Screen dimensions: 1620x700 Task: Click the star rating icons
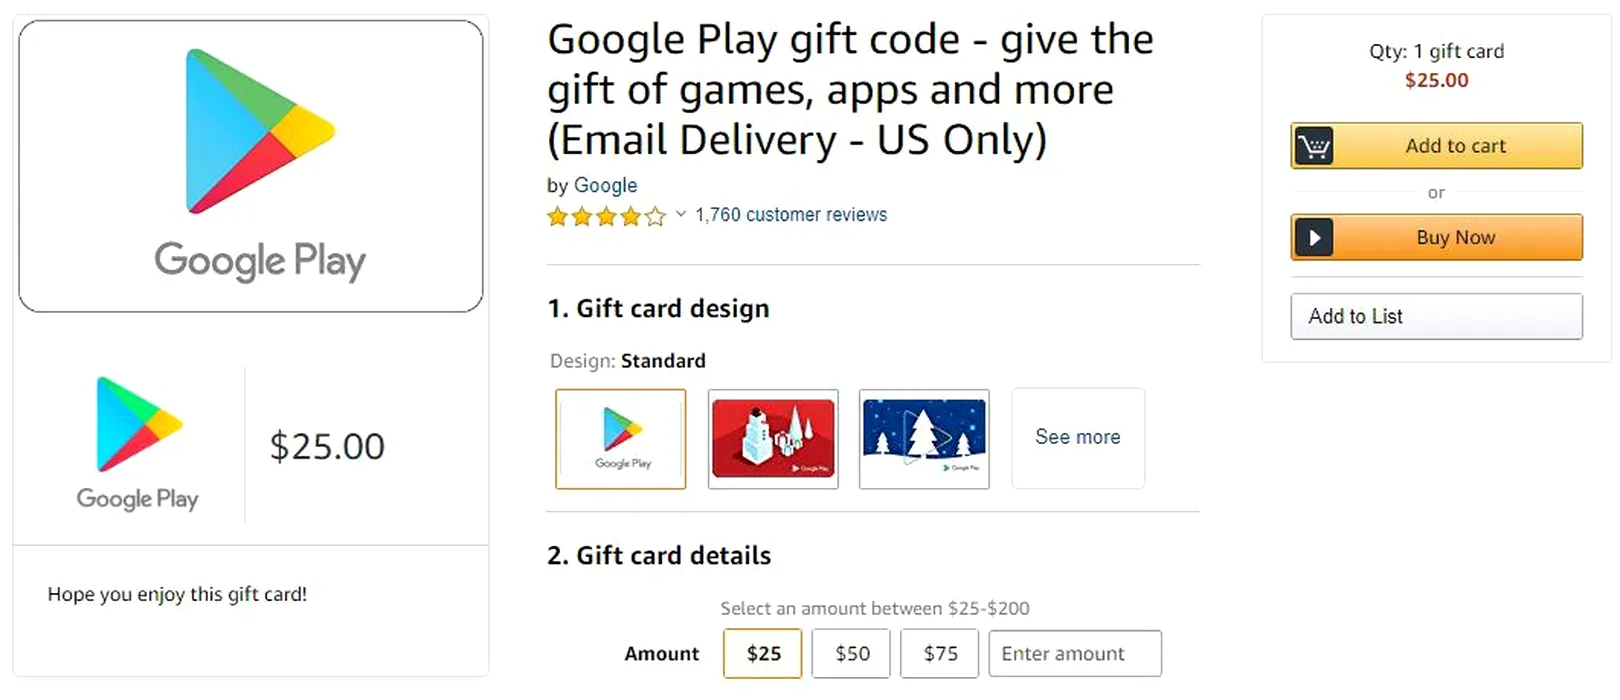(606, 216)
